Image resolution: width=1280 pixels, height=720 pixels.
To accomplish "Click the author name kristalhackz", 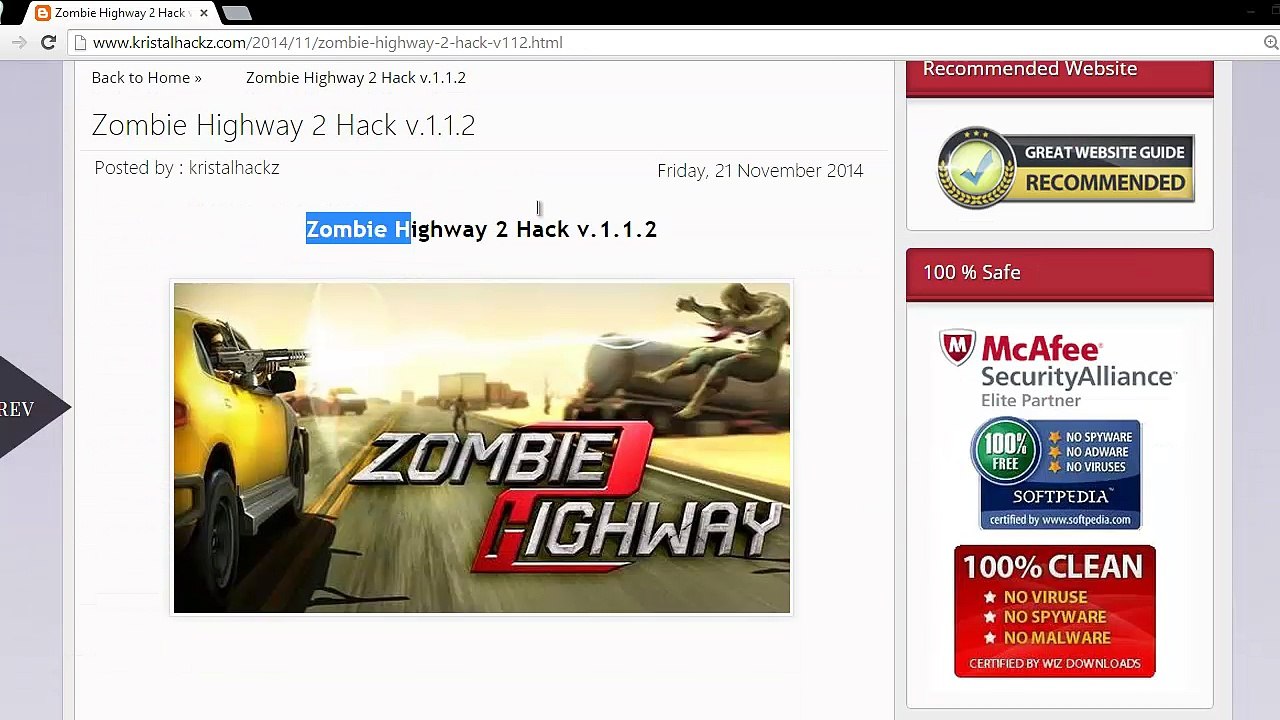I will coord(234,168).
